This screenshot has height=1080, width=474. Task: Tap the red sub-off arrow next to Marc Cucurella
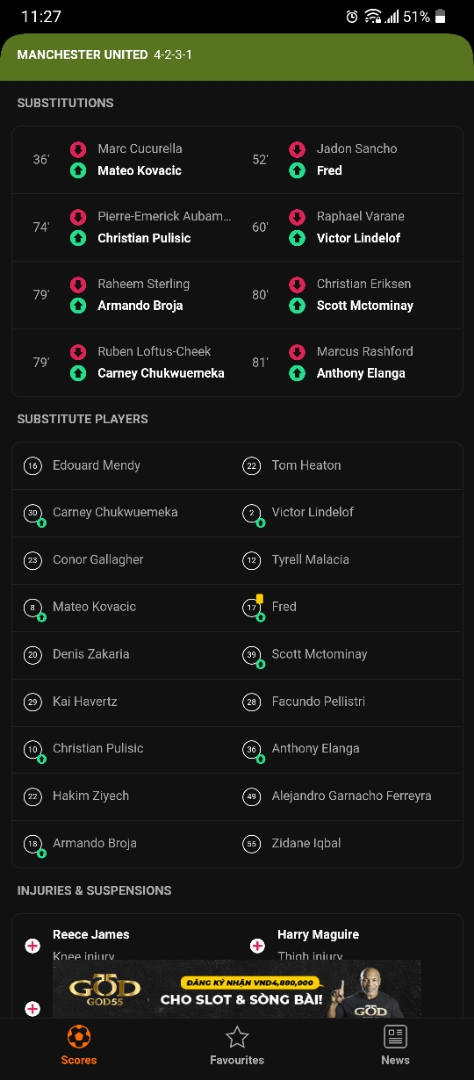[78, 149]
